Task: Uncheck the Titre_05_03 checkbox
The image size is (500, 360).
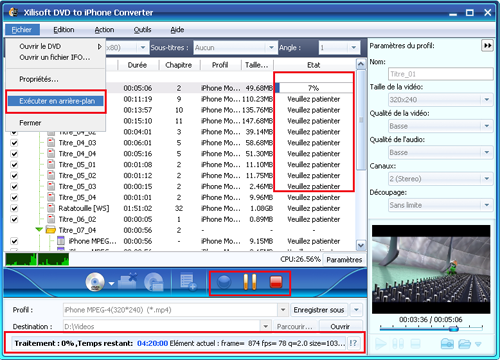Action: click(x=14, y=187)
